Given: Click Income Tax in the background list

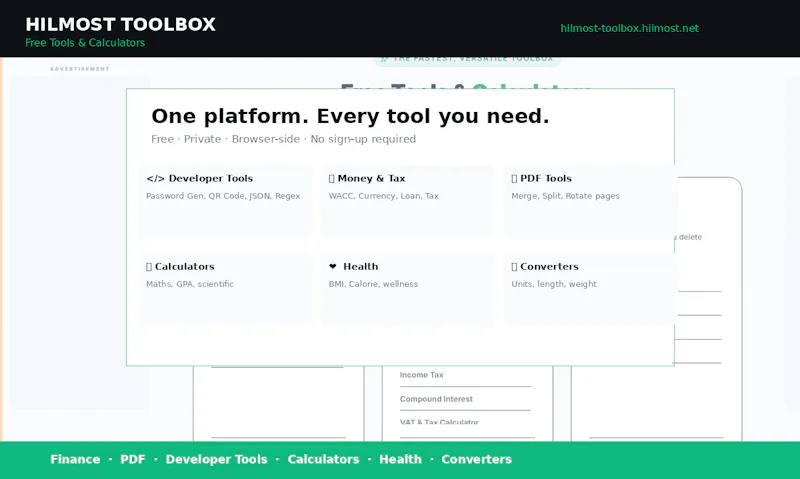Looking at the screenshot, I should click(421, 375).
